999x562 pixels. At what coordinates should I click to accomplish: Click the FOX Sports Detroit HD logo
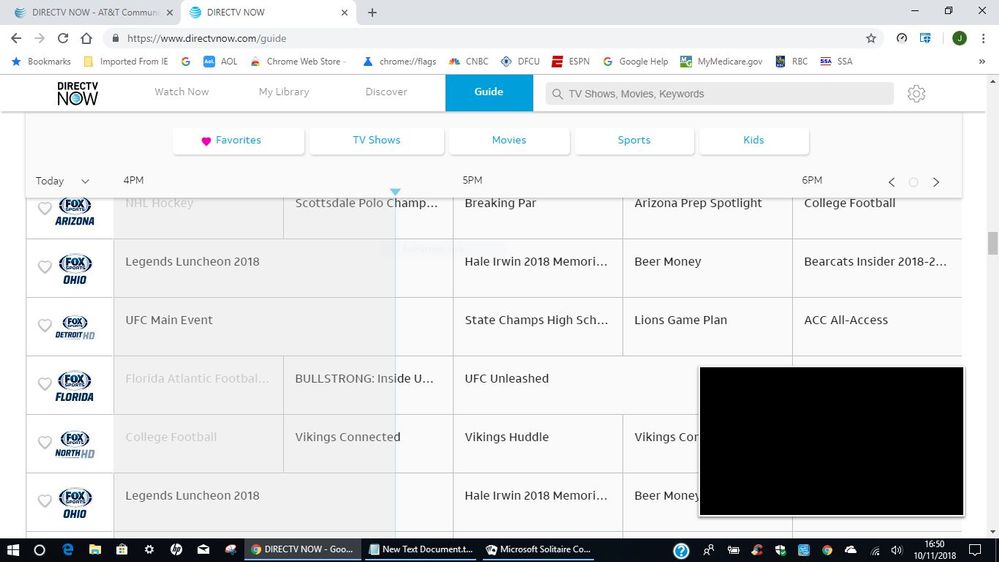[75, 328]
